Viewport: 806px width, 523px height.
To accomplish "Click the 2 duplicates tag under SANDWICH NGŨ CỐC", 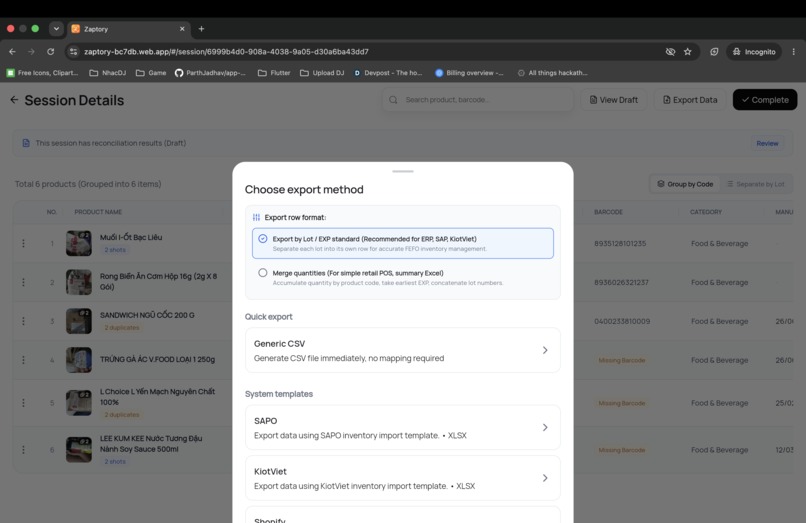I will 122,328.
